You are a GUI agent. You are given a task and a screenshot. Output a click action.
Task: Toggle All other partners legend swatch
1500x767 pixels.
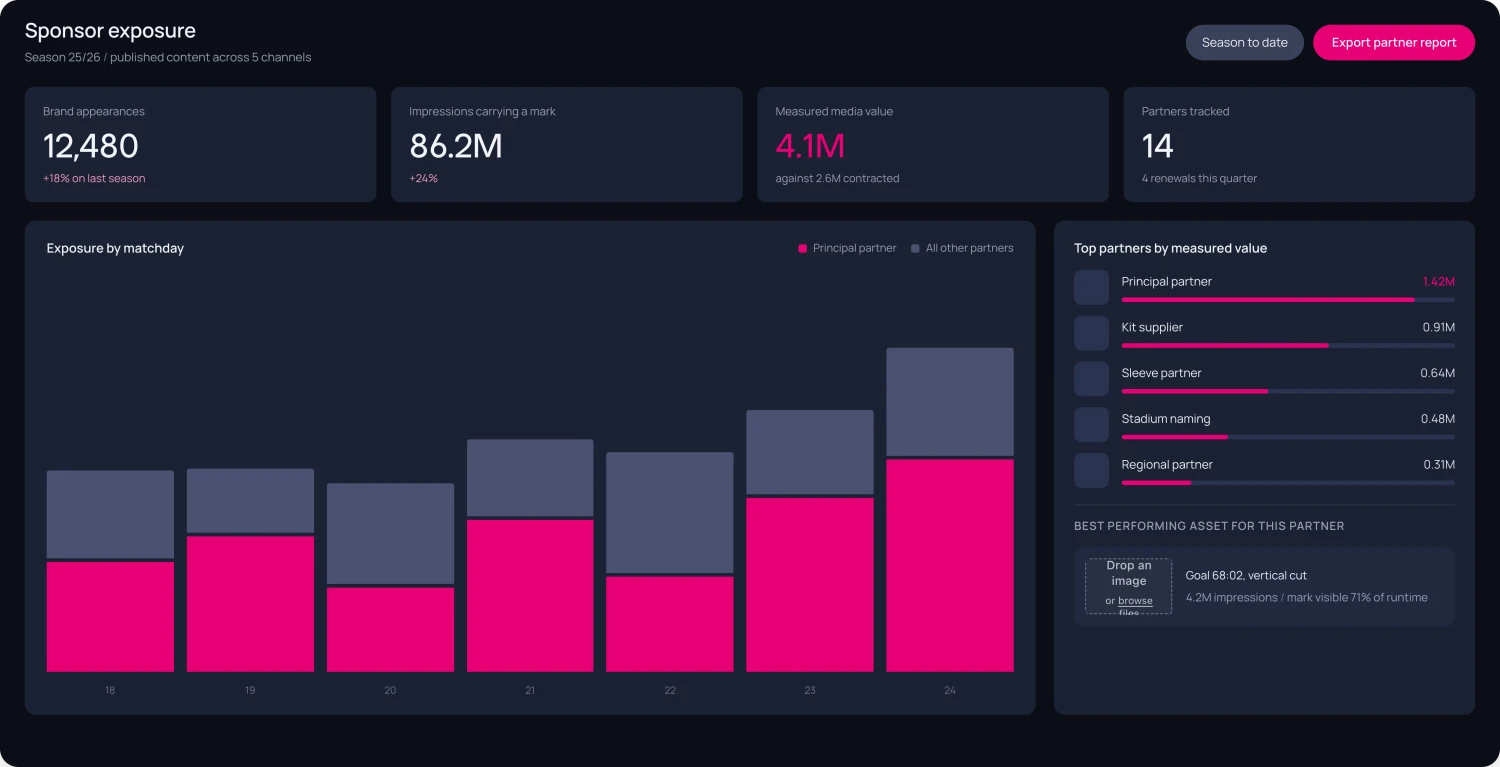[x=915, y=248]
